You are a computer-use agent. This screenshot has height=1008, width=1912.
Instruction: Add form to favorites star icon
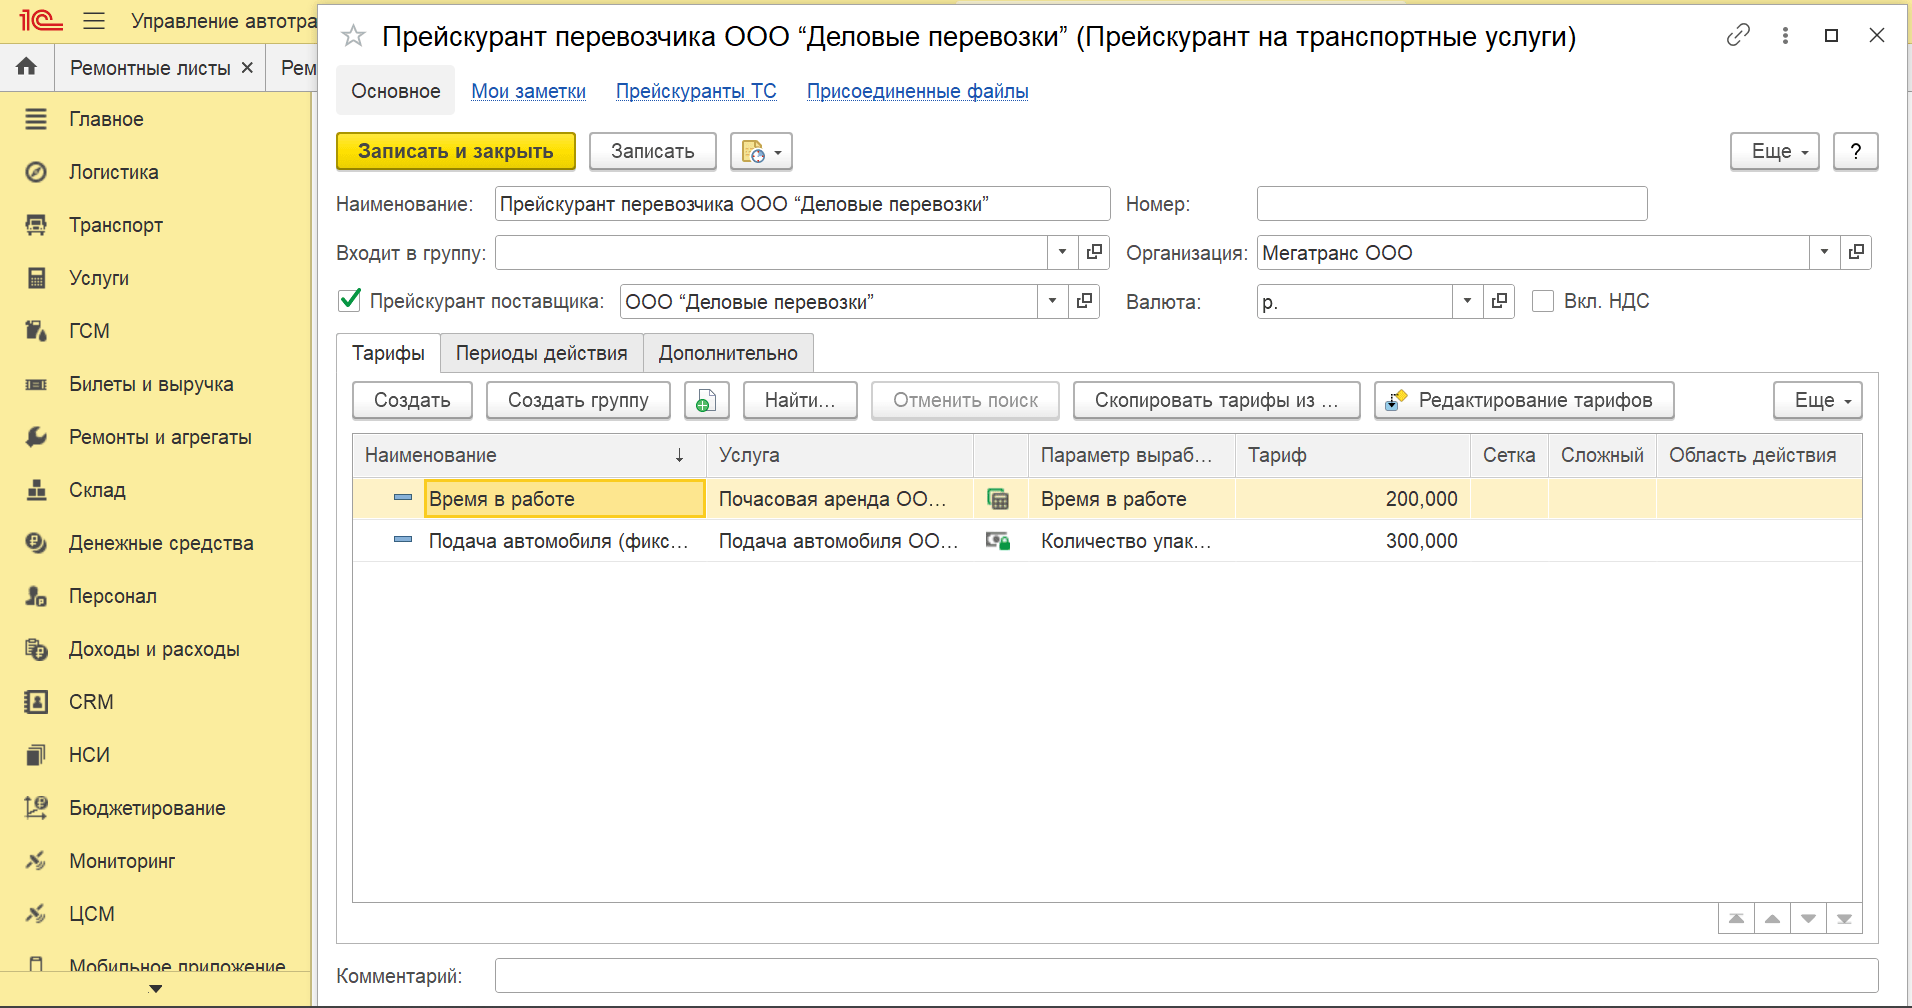point(353,37)
